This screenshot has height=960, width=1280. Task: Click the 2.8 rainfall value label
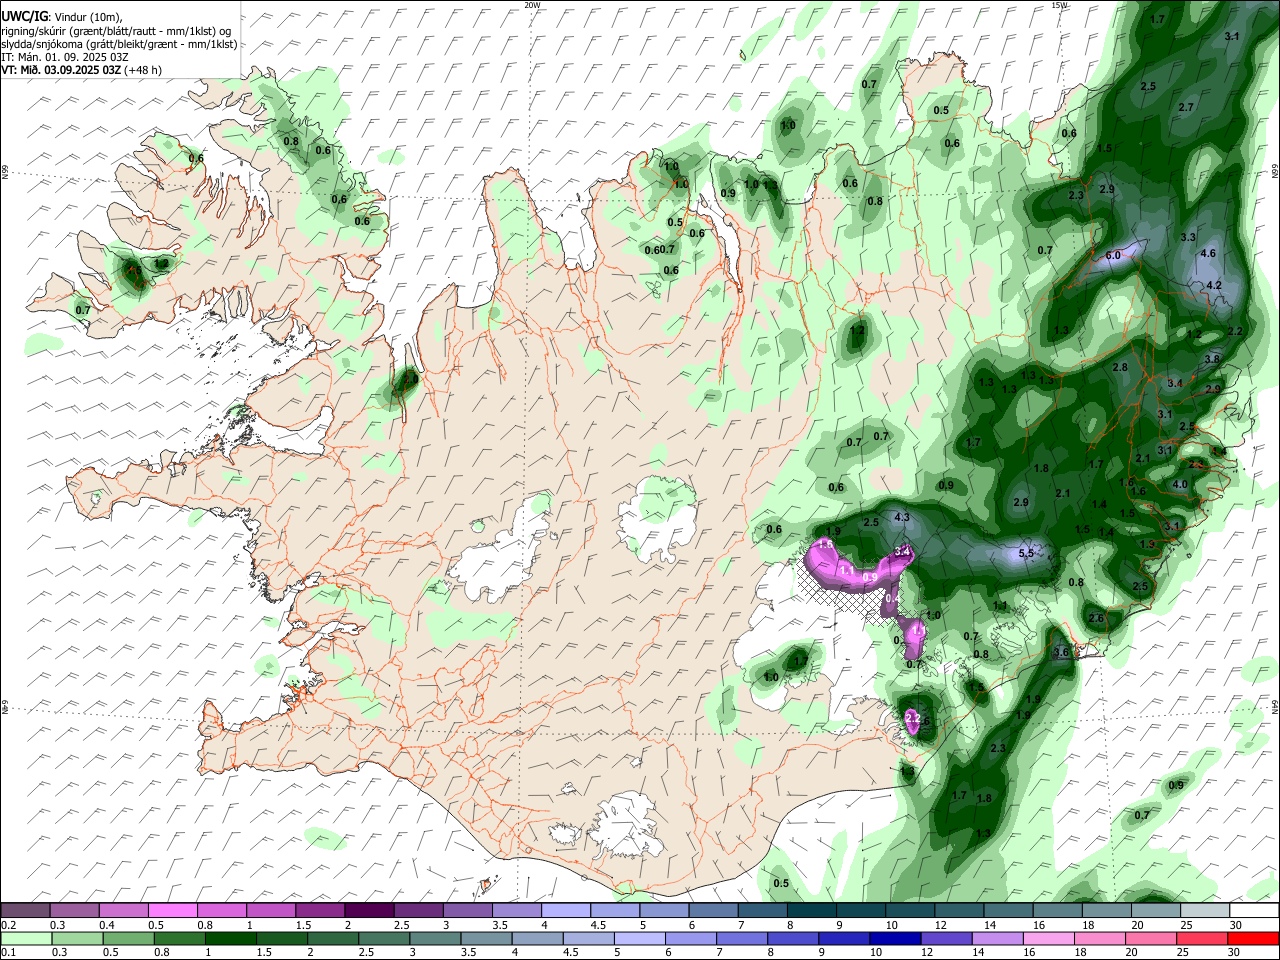tap(1120, 367)
